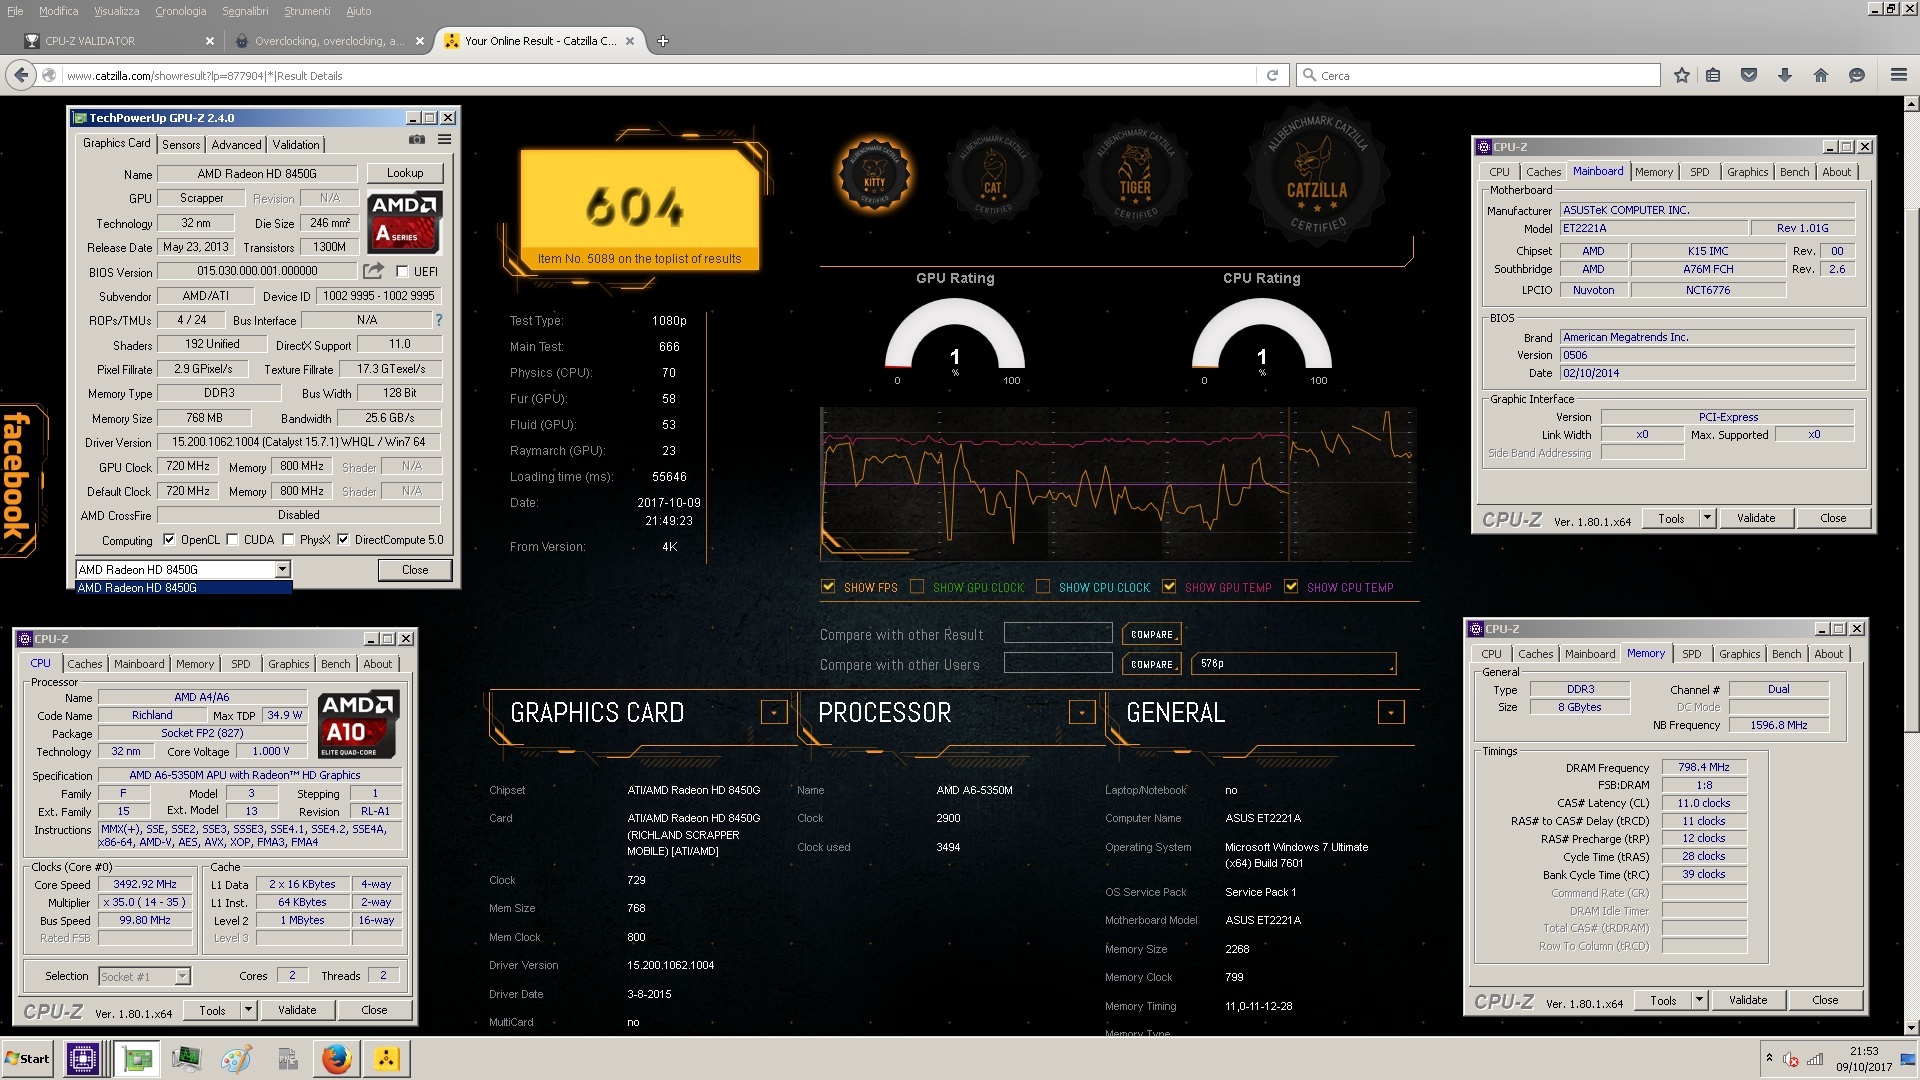Click Validate in CPU-Z Mainboard window
1920x1080 pixels.
[1756, 518]
